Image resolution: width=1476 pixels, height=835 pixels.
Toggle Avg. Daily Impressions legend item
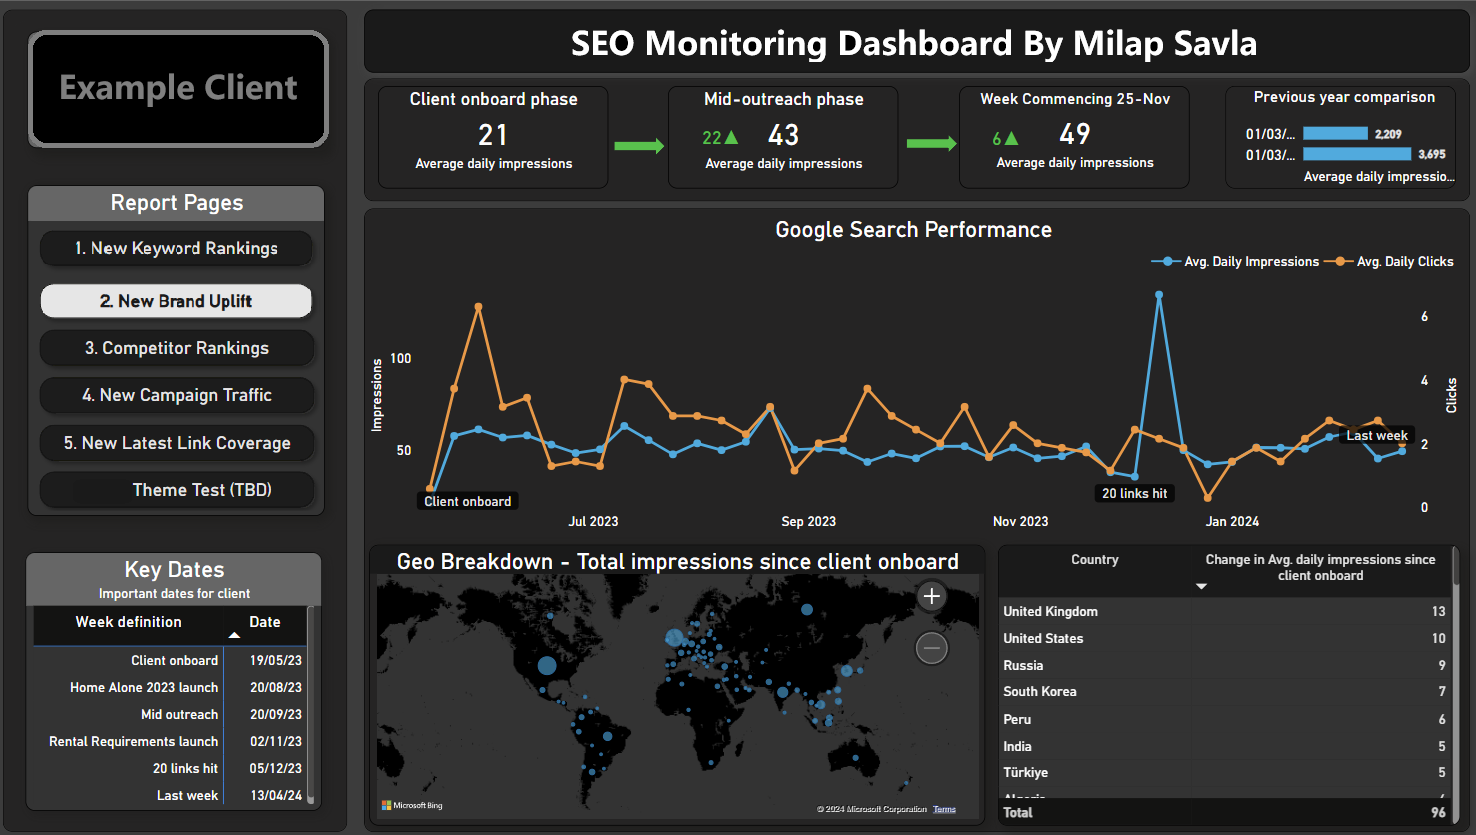tap(1236, 262)
